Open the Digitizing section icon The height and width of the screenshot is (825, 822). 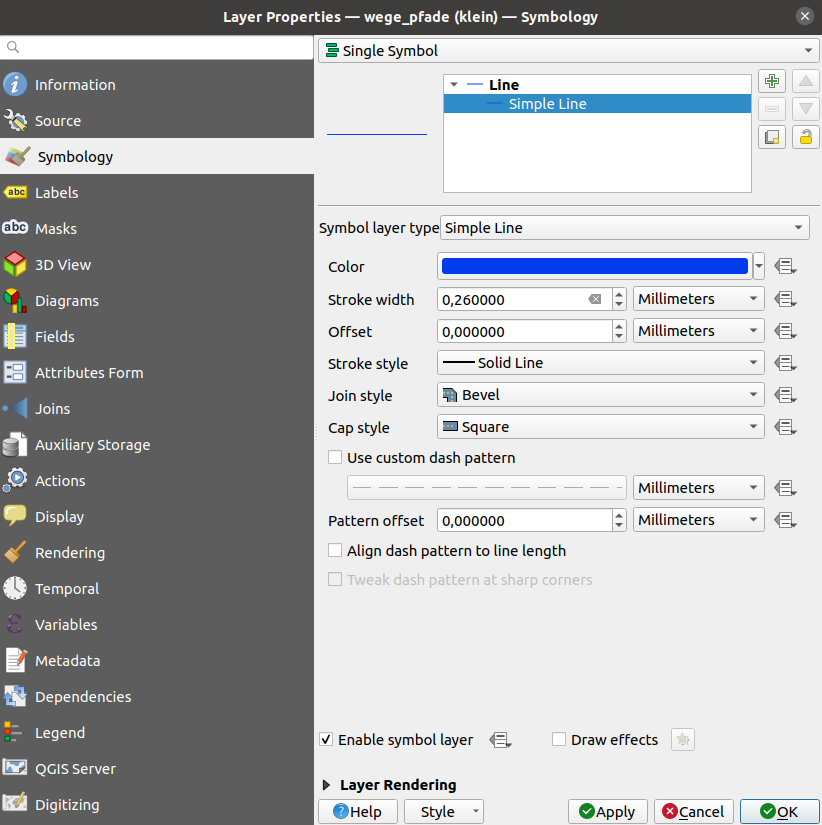click(x=15, y=804)
